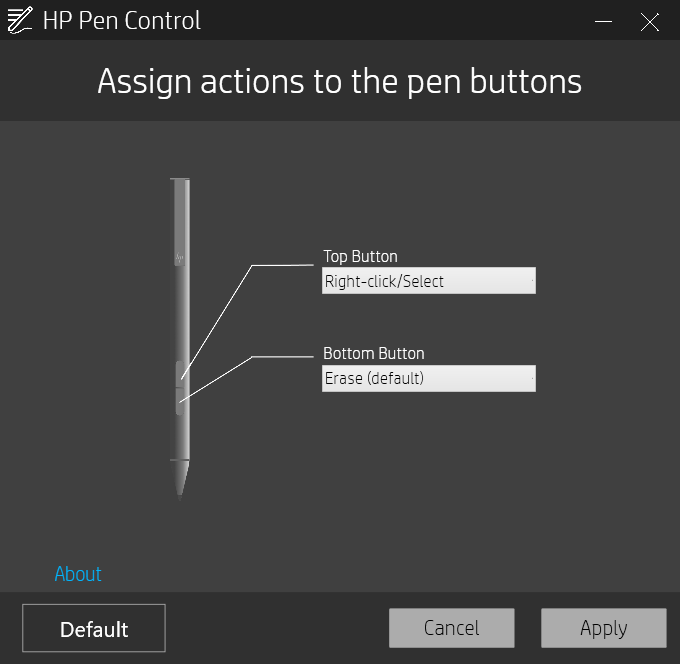The width and height of the screenshot is (680, 664).
Task: Click the HP Pen Control app icon
Action: (x=20, y=20)
